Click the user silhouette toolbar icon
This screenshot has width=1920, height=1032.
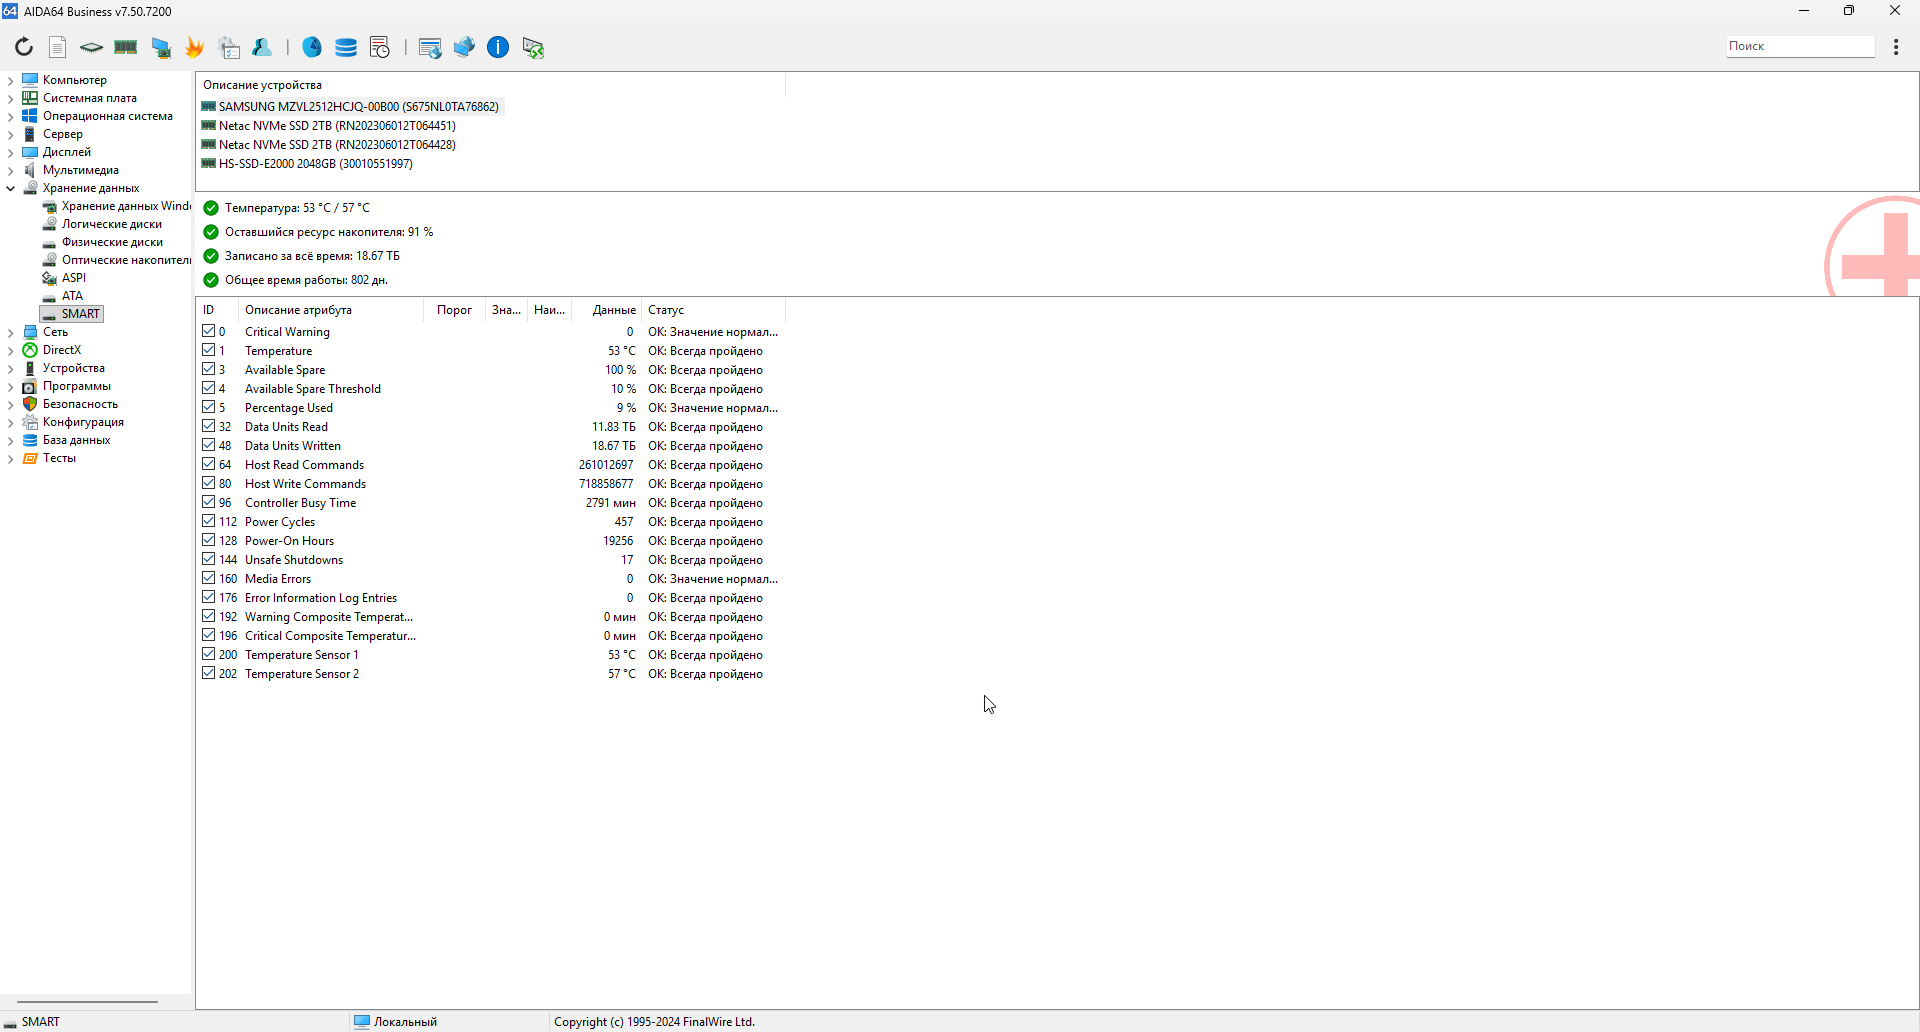(x=263, y=47)
